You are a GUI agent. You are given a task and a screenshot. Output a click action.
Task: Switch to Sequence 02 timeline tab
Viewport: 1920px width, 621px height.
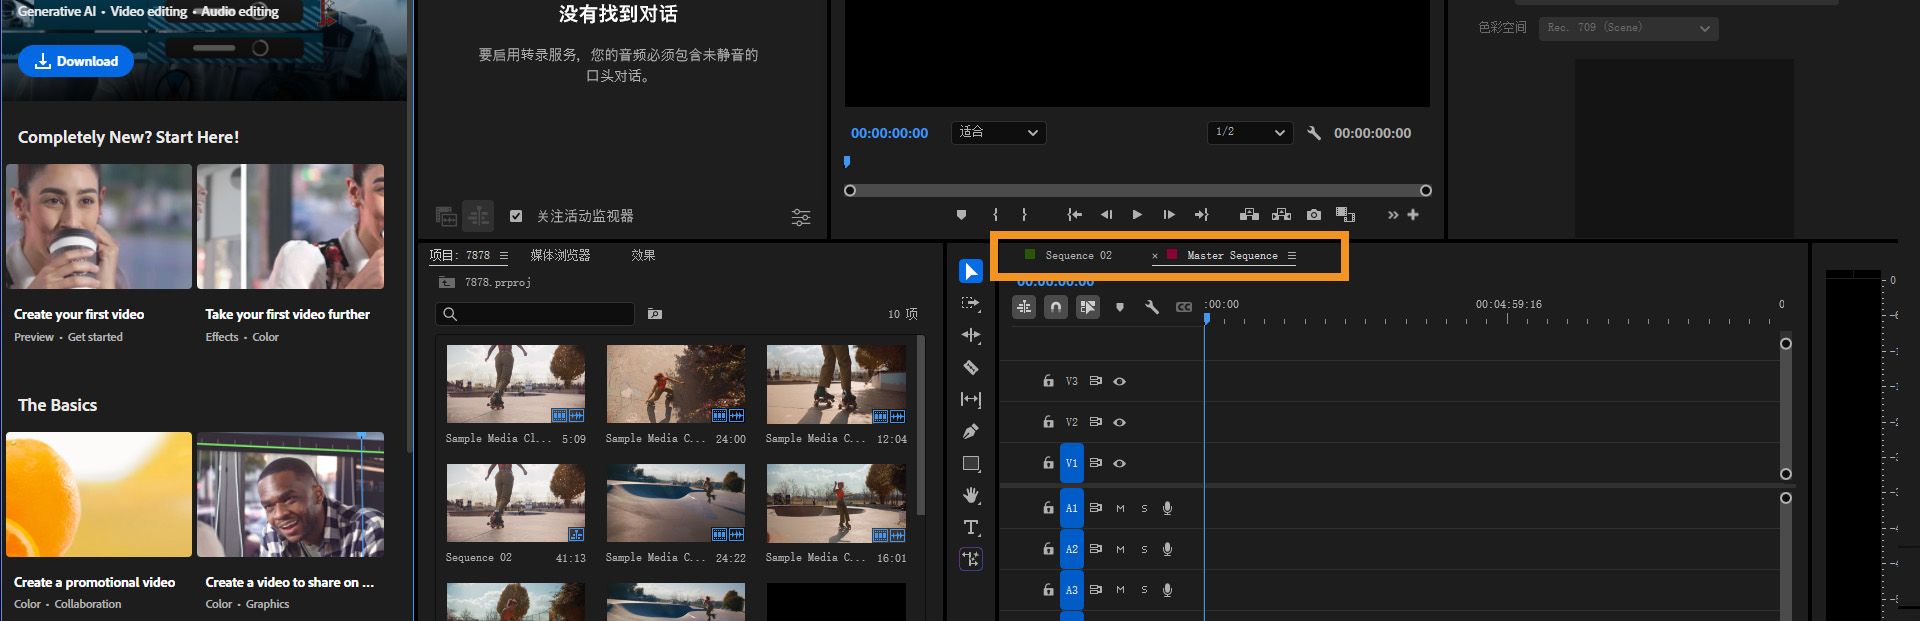click(x=1078, y=256)
